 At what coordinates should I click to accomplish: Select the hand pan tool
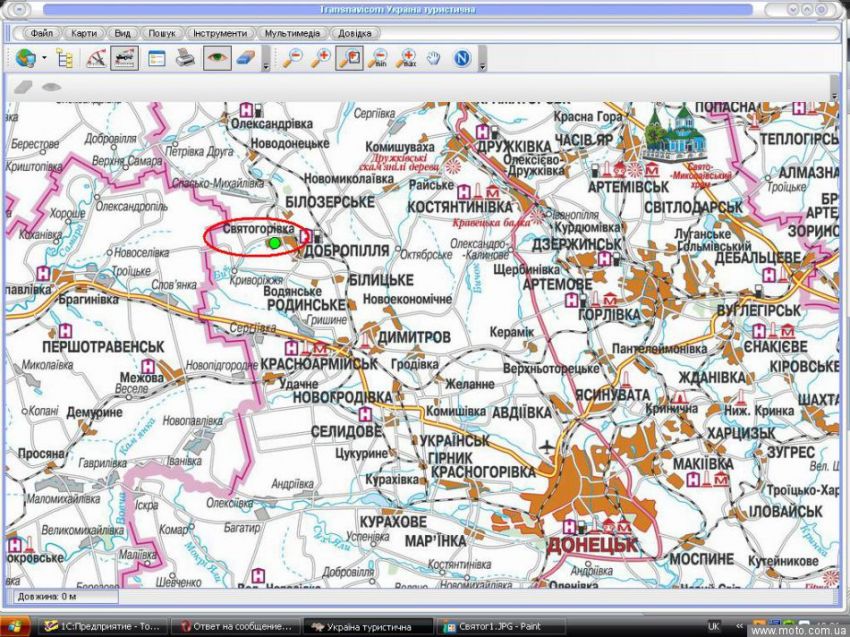click(433, 58)
